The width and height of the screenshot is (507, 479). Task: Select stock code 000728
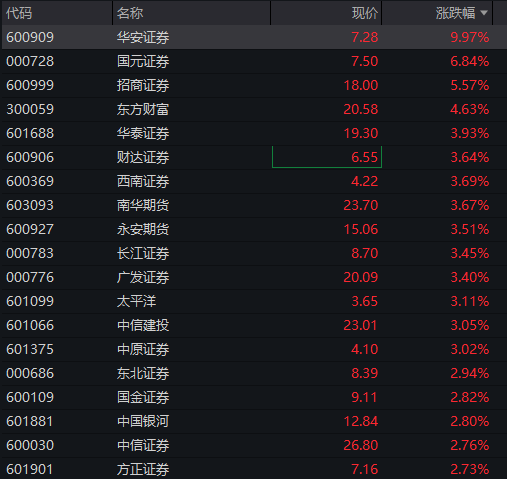(x=30, y=61)
